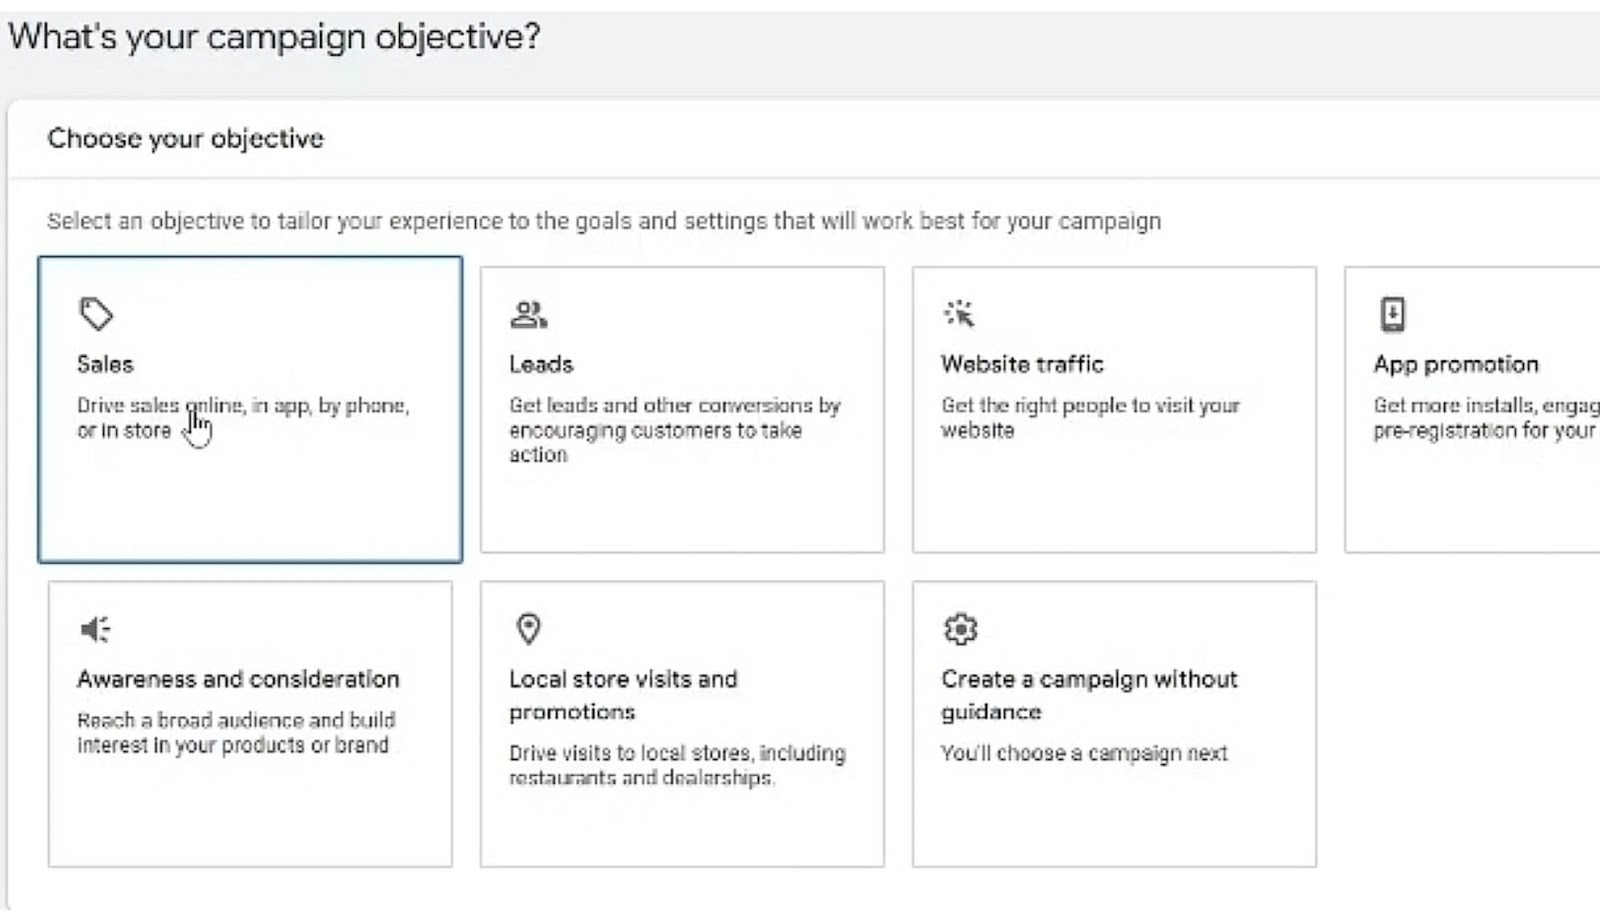
Task: Click the App promotion phone download icon
Action: [x=1392, y=314]
